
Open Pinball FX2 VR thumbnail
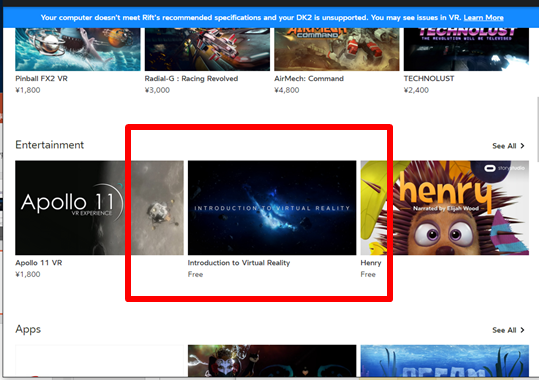78,49
